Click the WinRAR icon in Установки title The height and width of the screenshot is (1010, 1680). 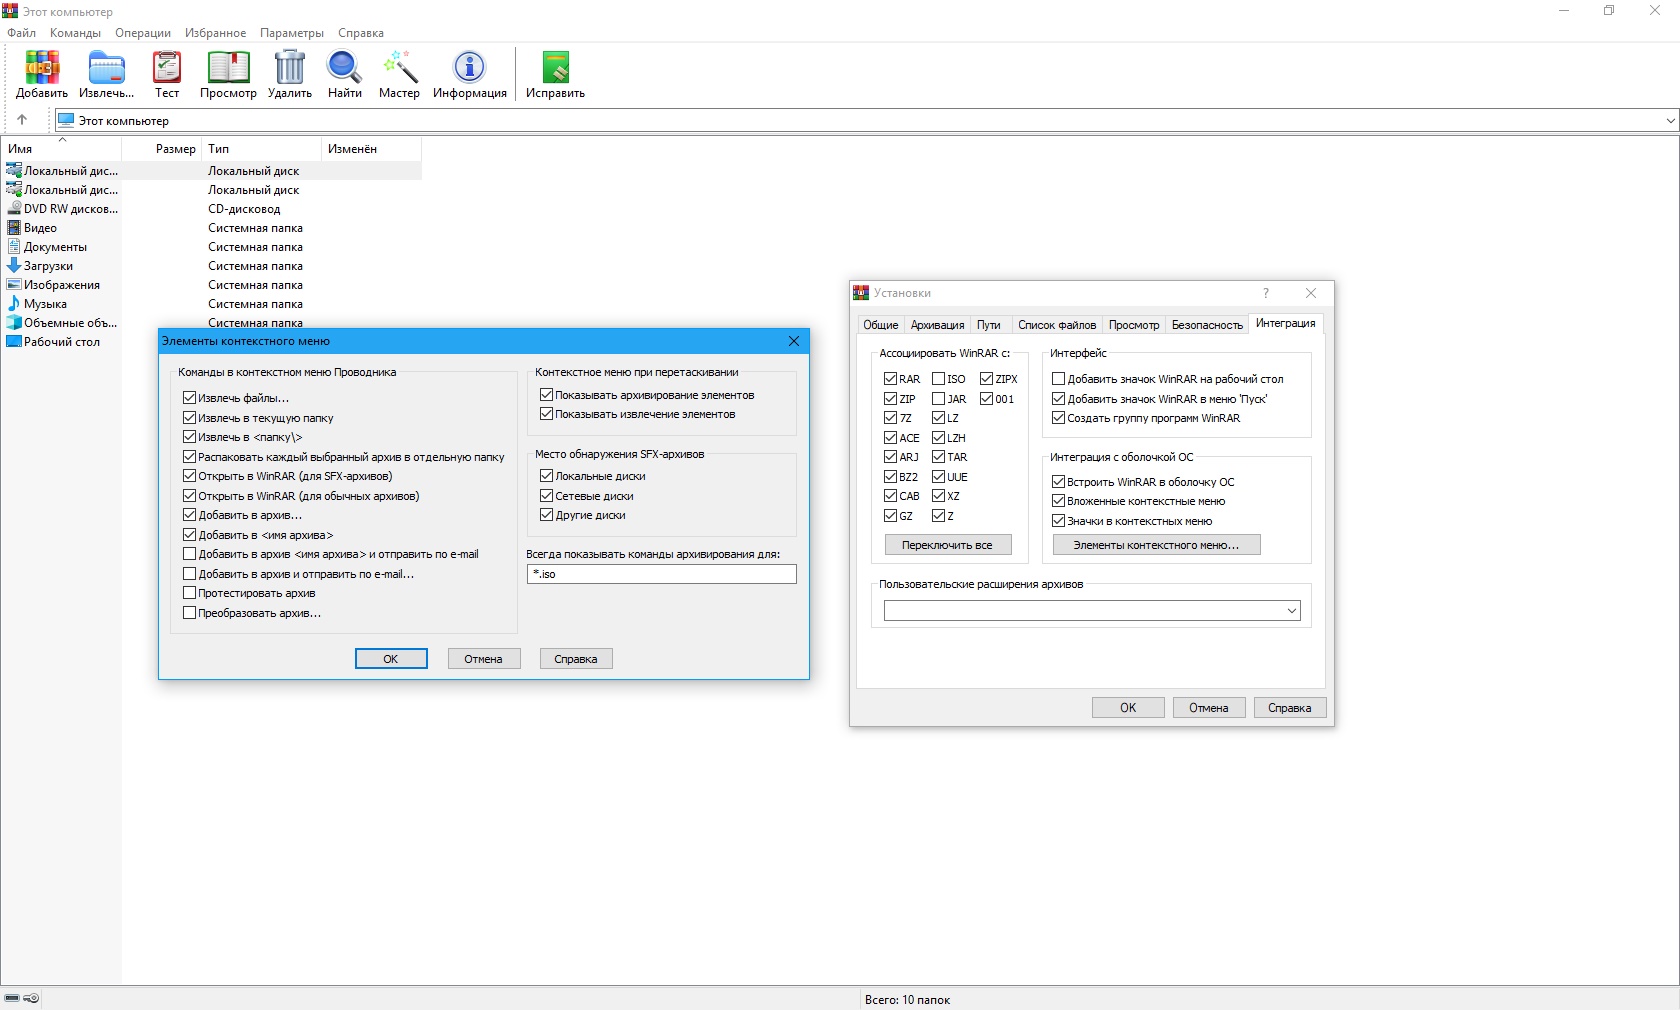(861, 293)
